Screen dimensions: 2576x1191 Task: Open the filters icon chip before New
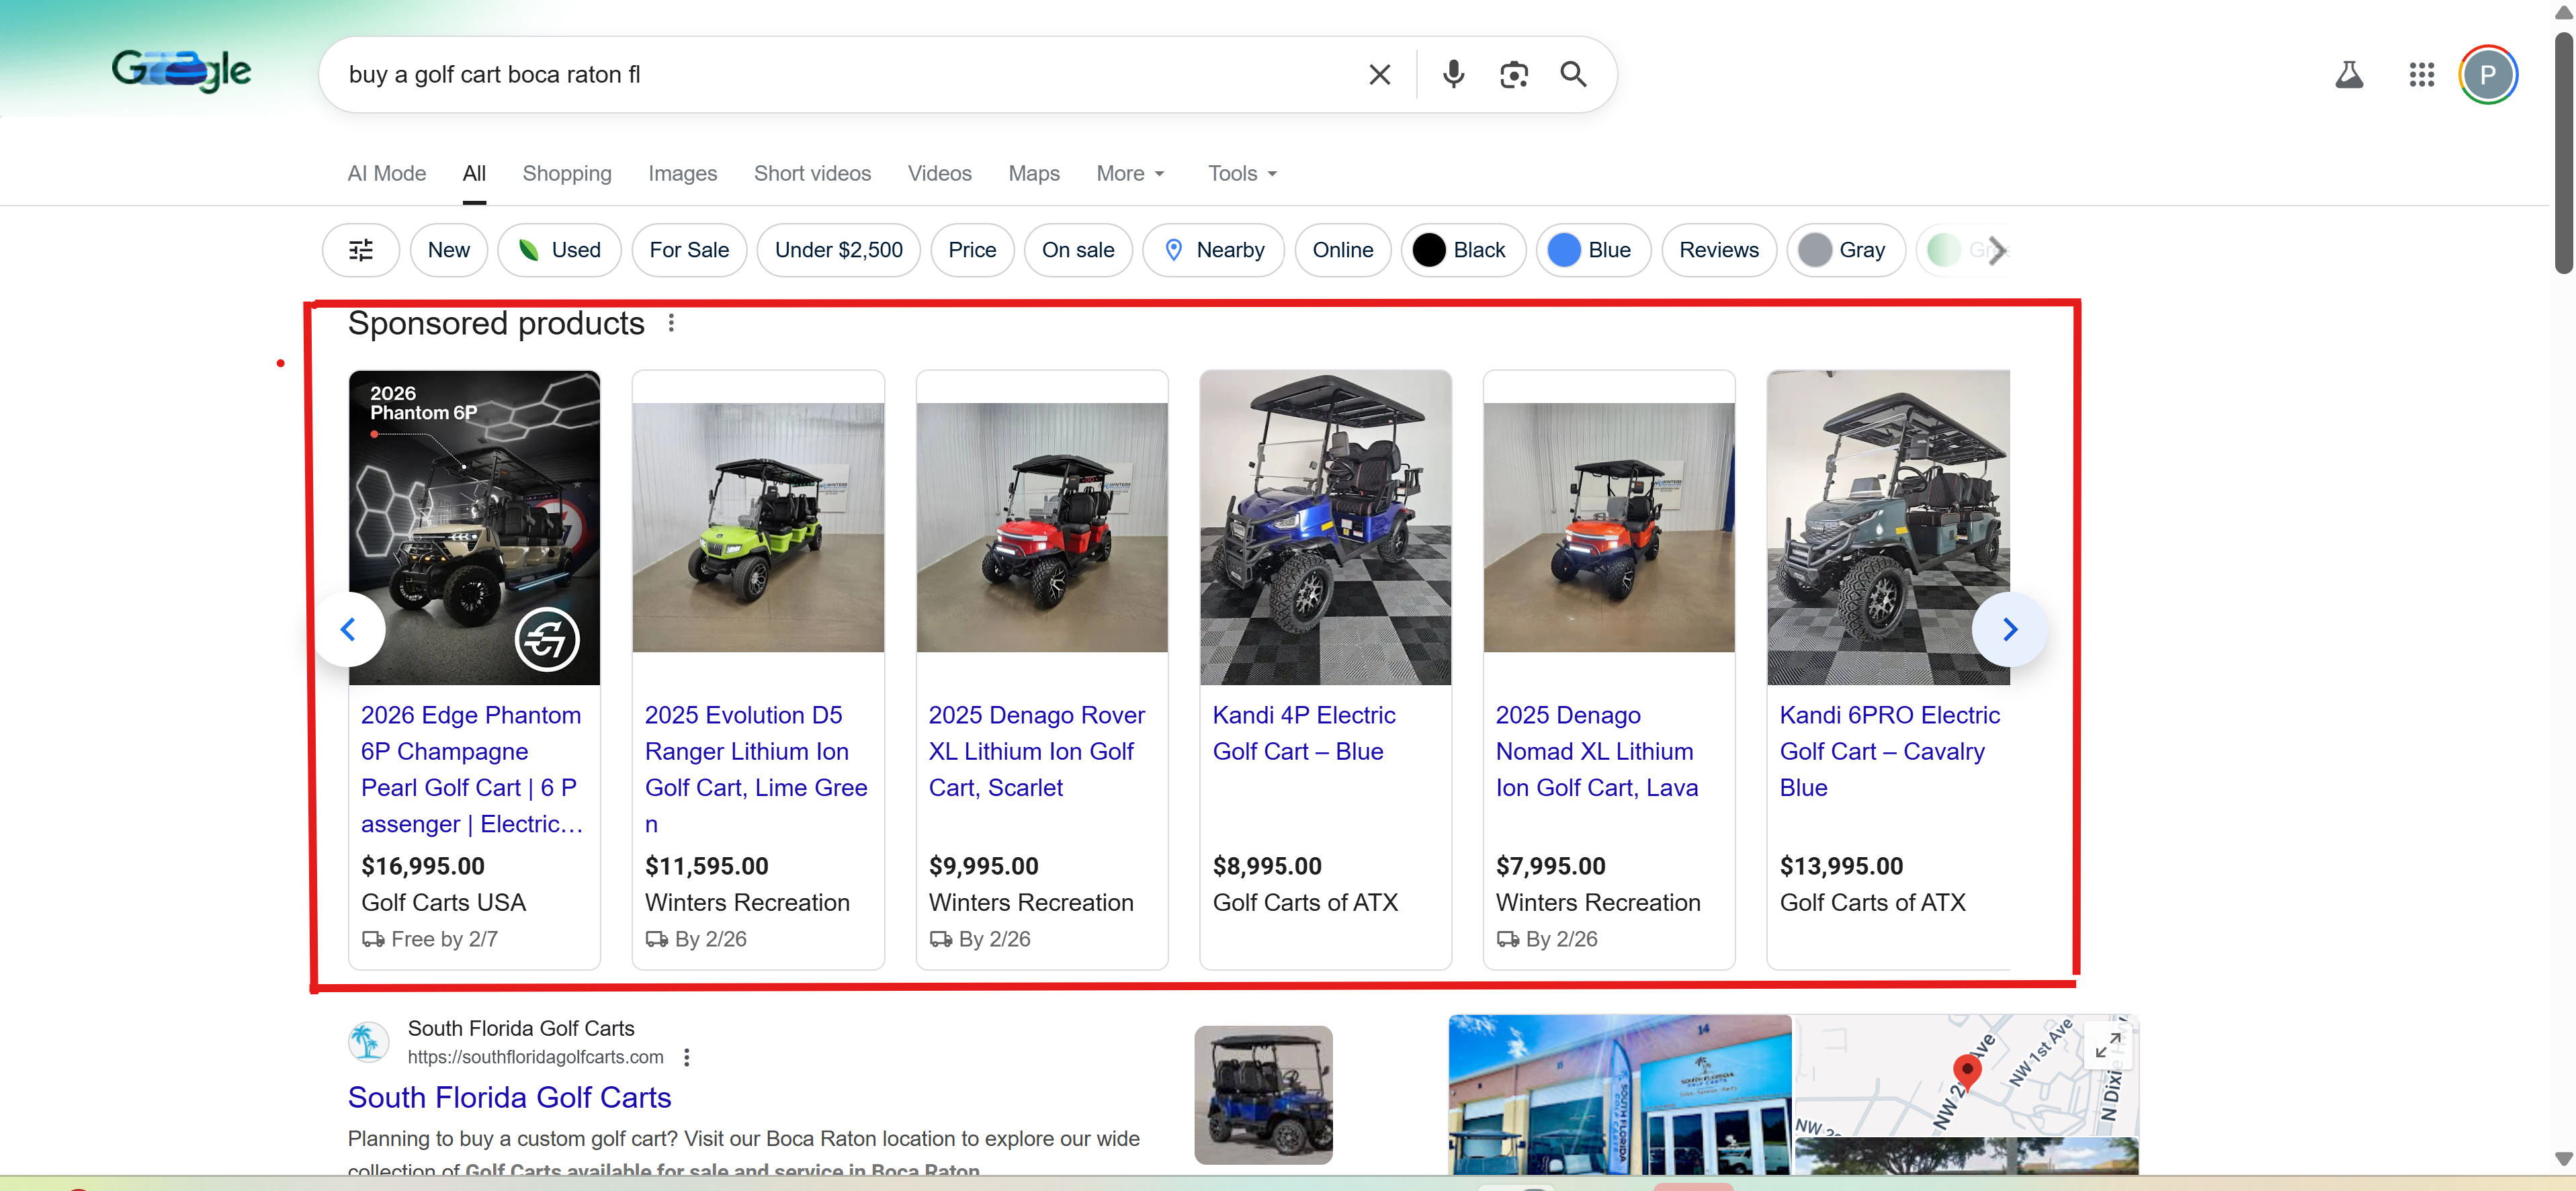[x=360, y=250]
